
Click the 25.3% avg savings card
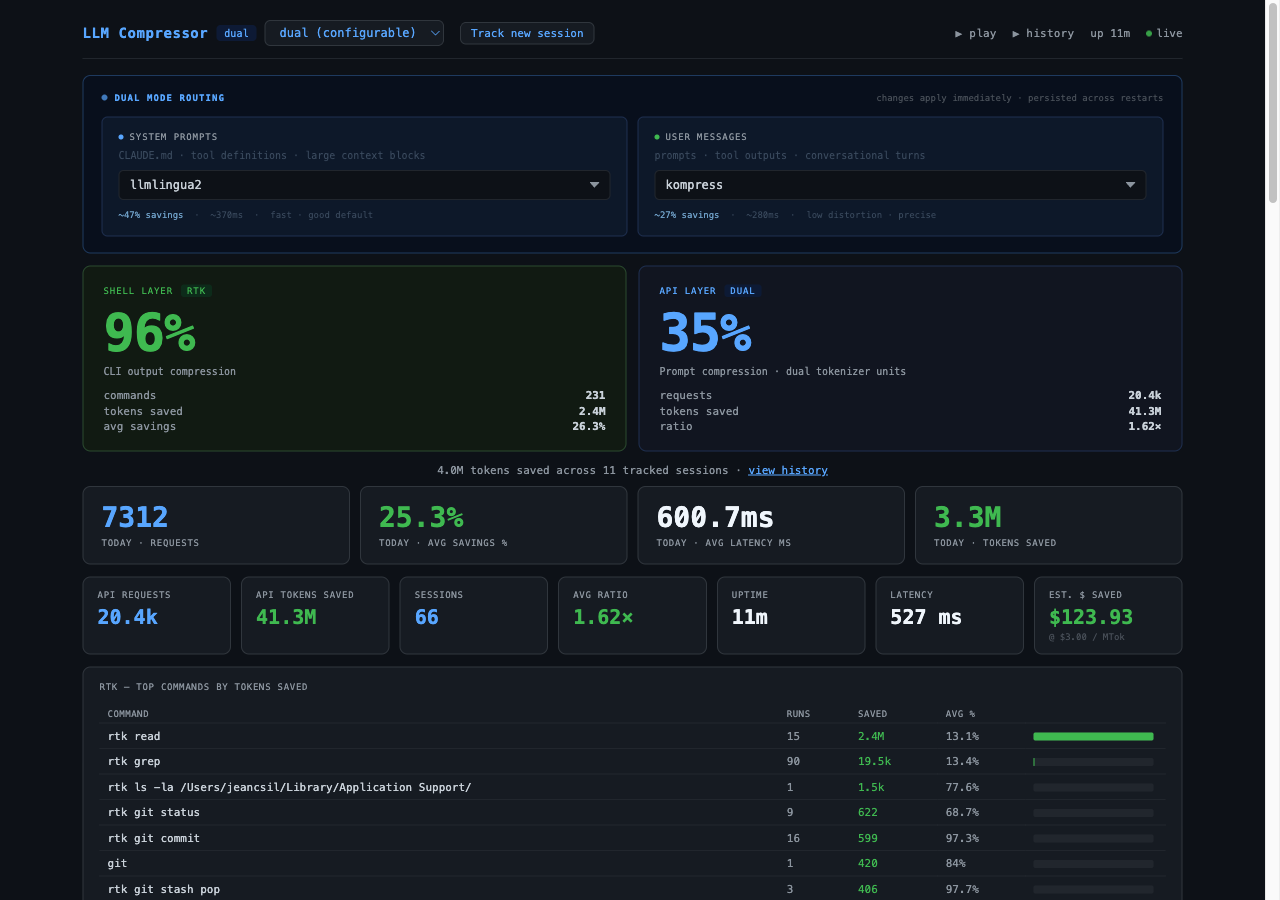(x=493, y=525)
